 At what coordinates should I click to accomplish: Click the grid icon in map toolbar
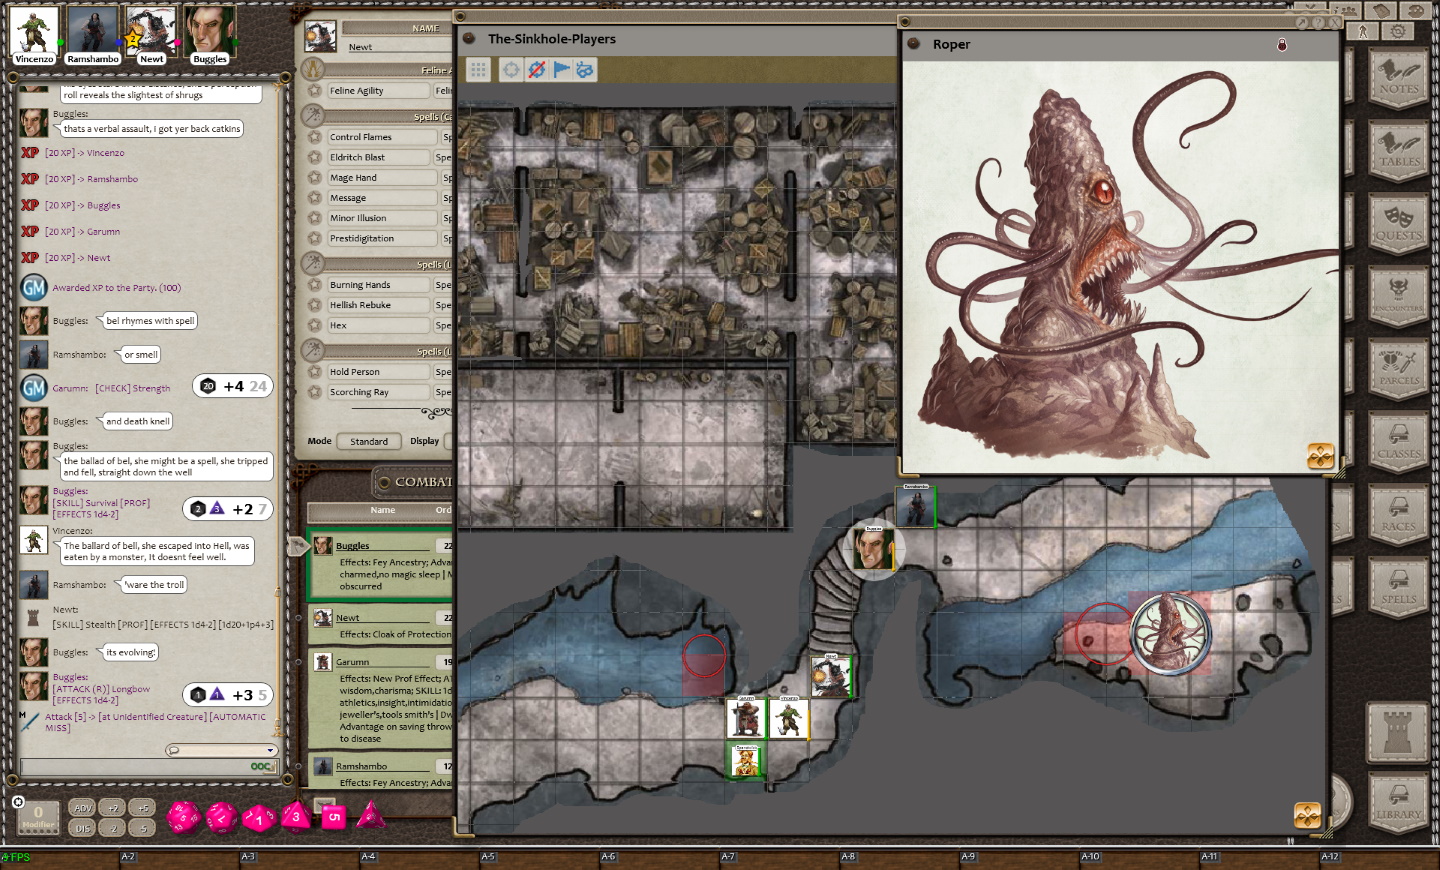pyautogui.click(x=478, y=70)
